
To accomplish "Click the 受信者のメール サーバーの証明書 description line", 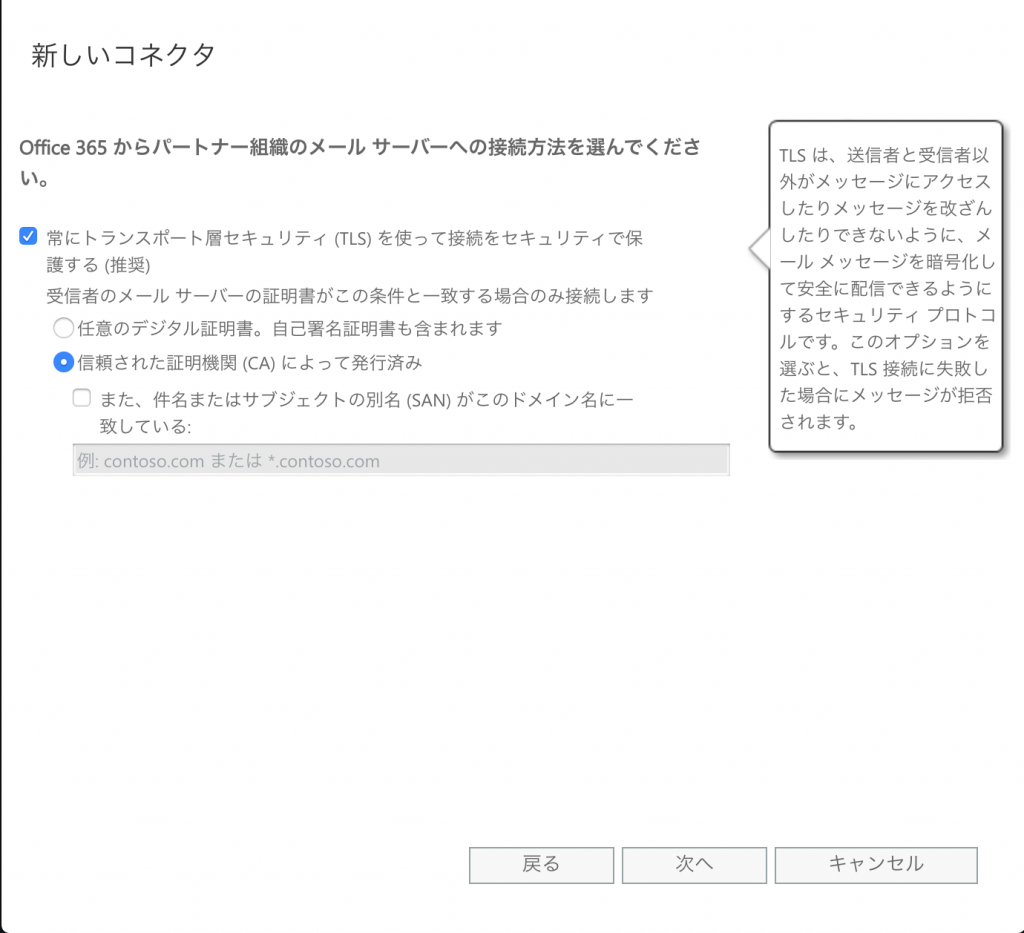I will pyautogui.click(x=349, y=296).
